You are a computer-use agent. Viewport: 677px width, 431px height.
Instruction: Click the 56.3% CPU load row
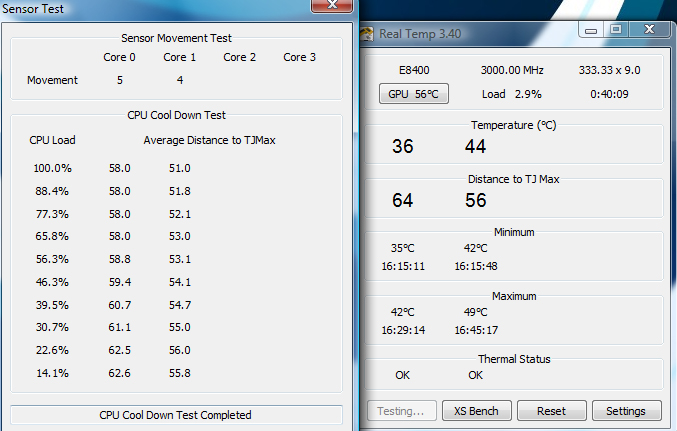pyautogui.click(x=52, y=259)
